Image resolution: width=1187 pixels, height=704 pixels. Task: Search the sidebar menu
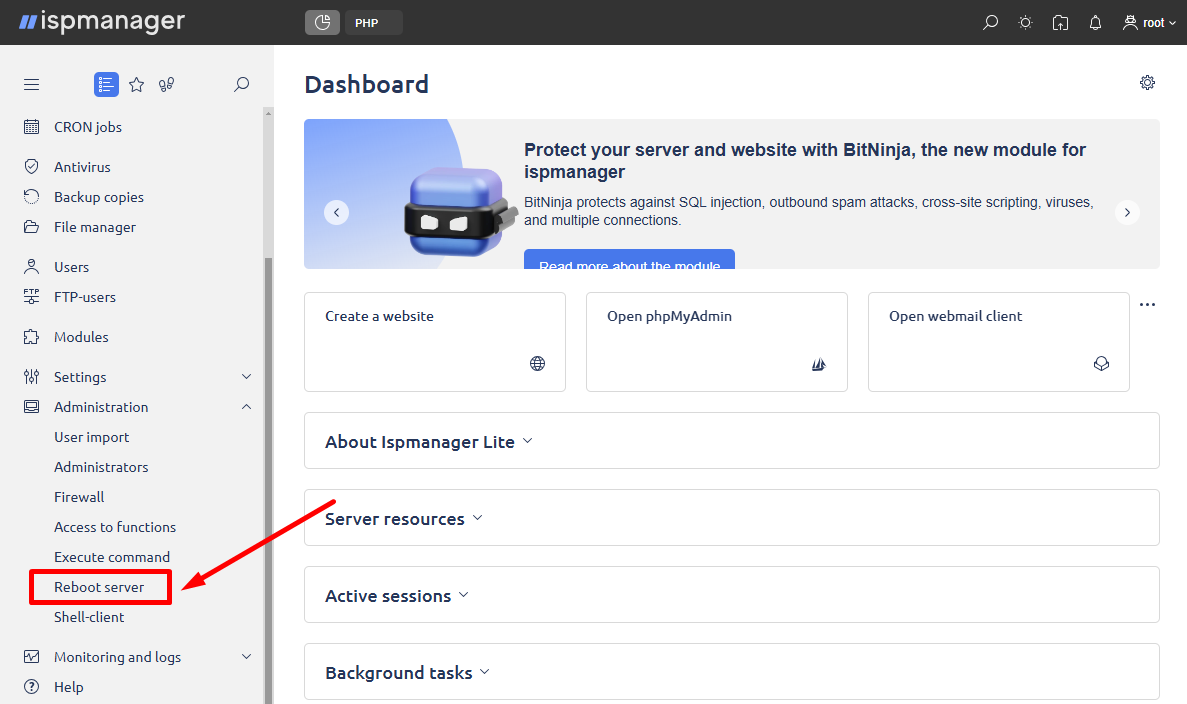coord(241,85)
